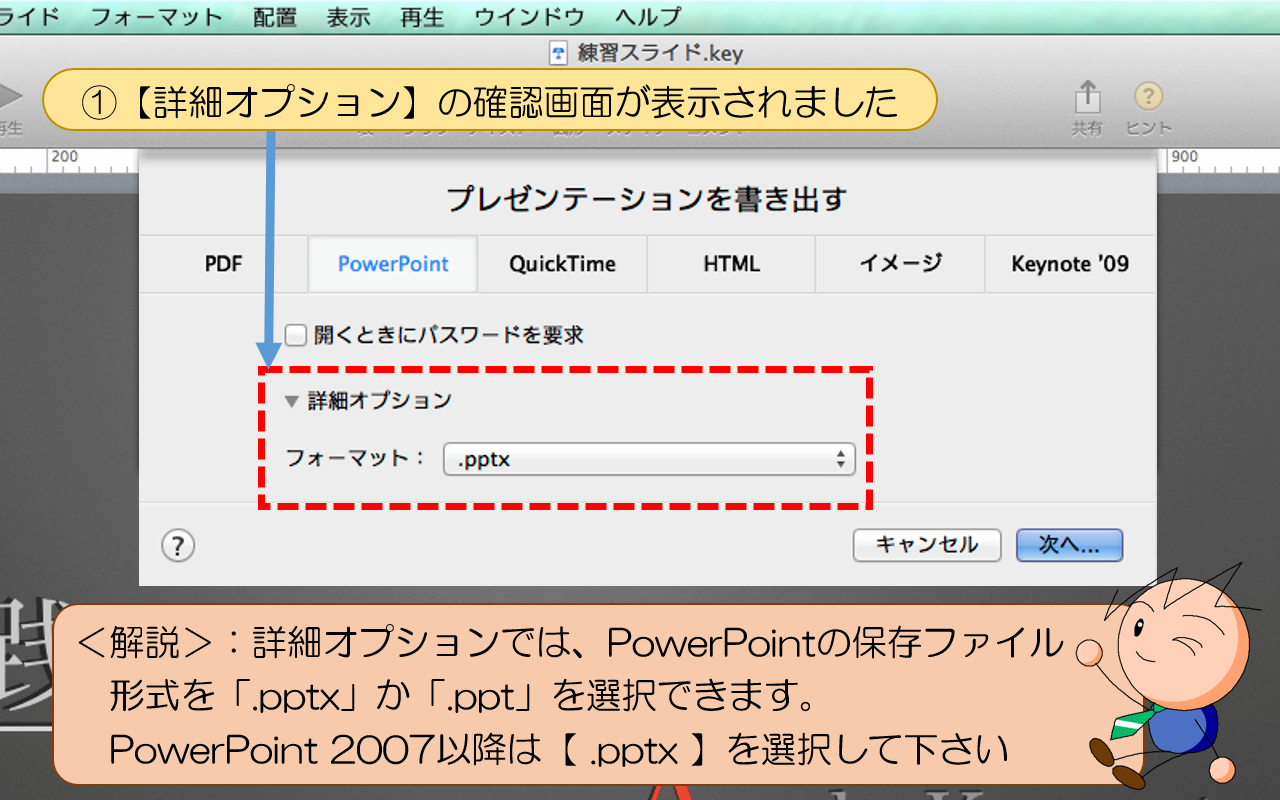Click the Play button in toolbar

[9, 97]
